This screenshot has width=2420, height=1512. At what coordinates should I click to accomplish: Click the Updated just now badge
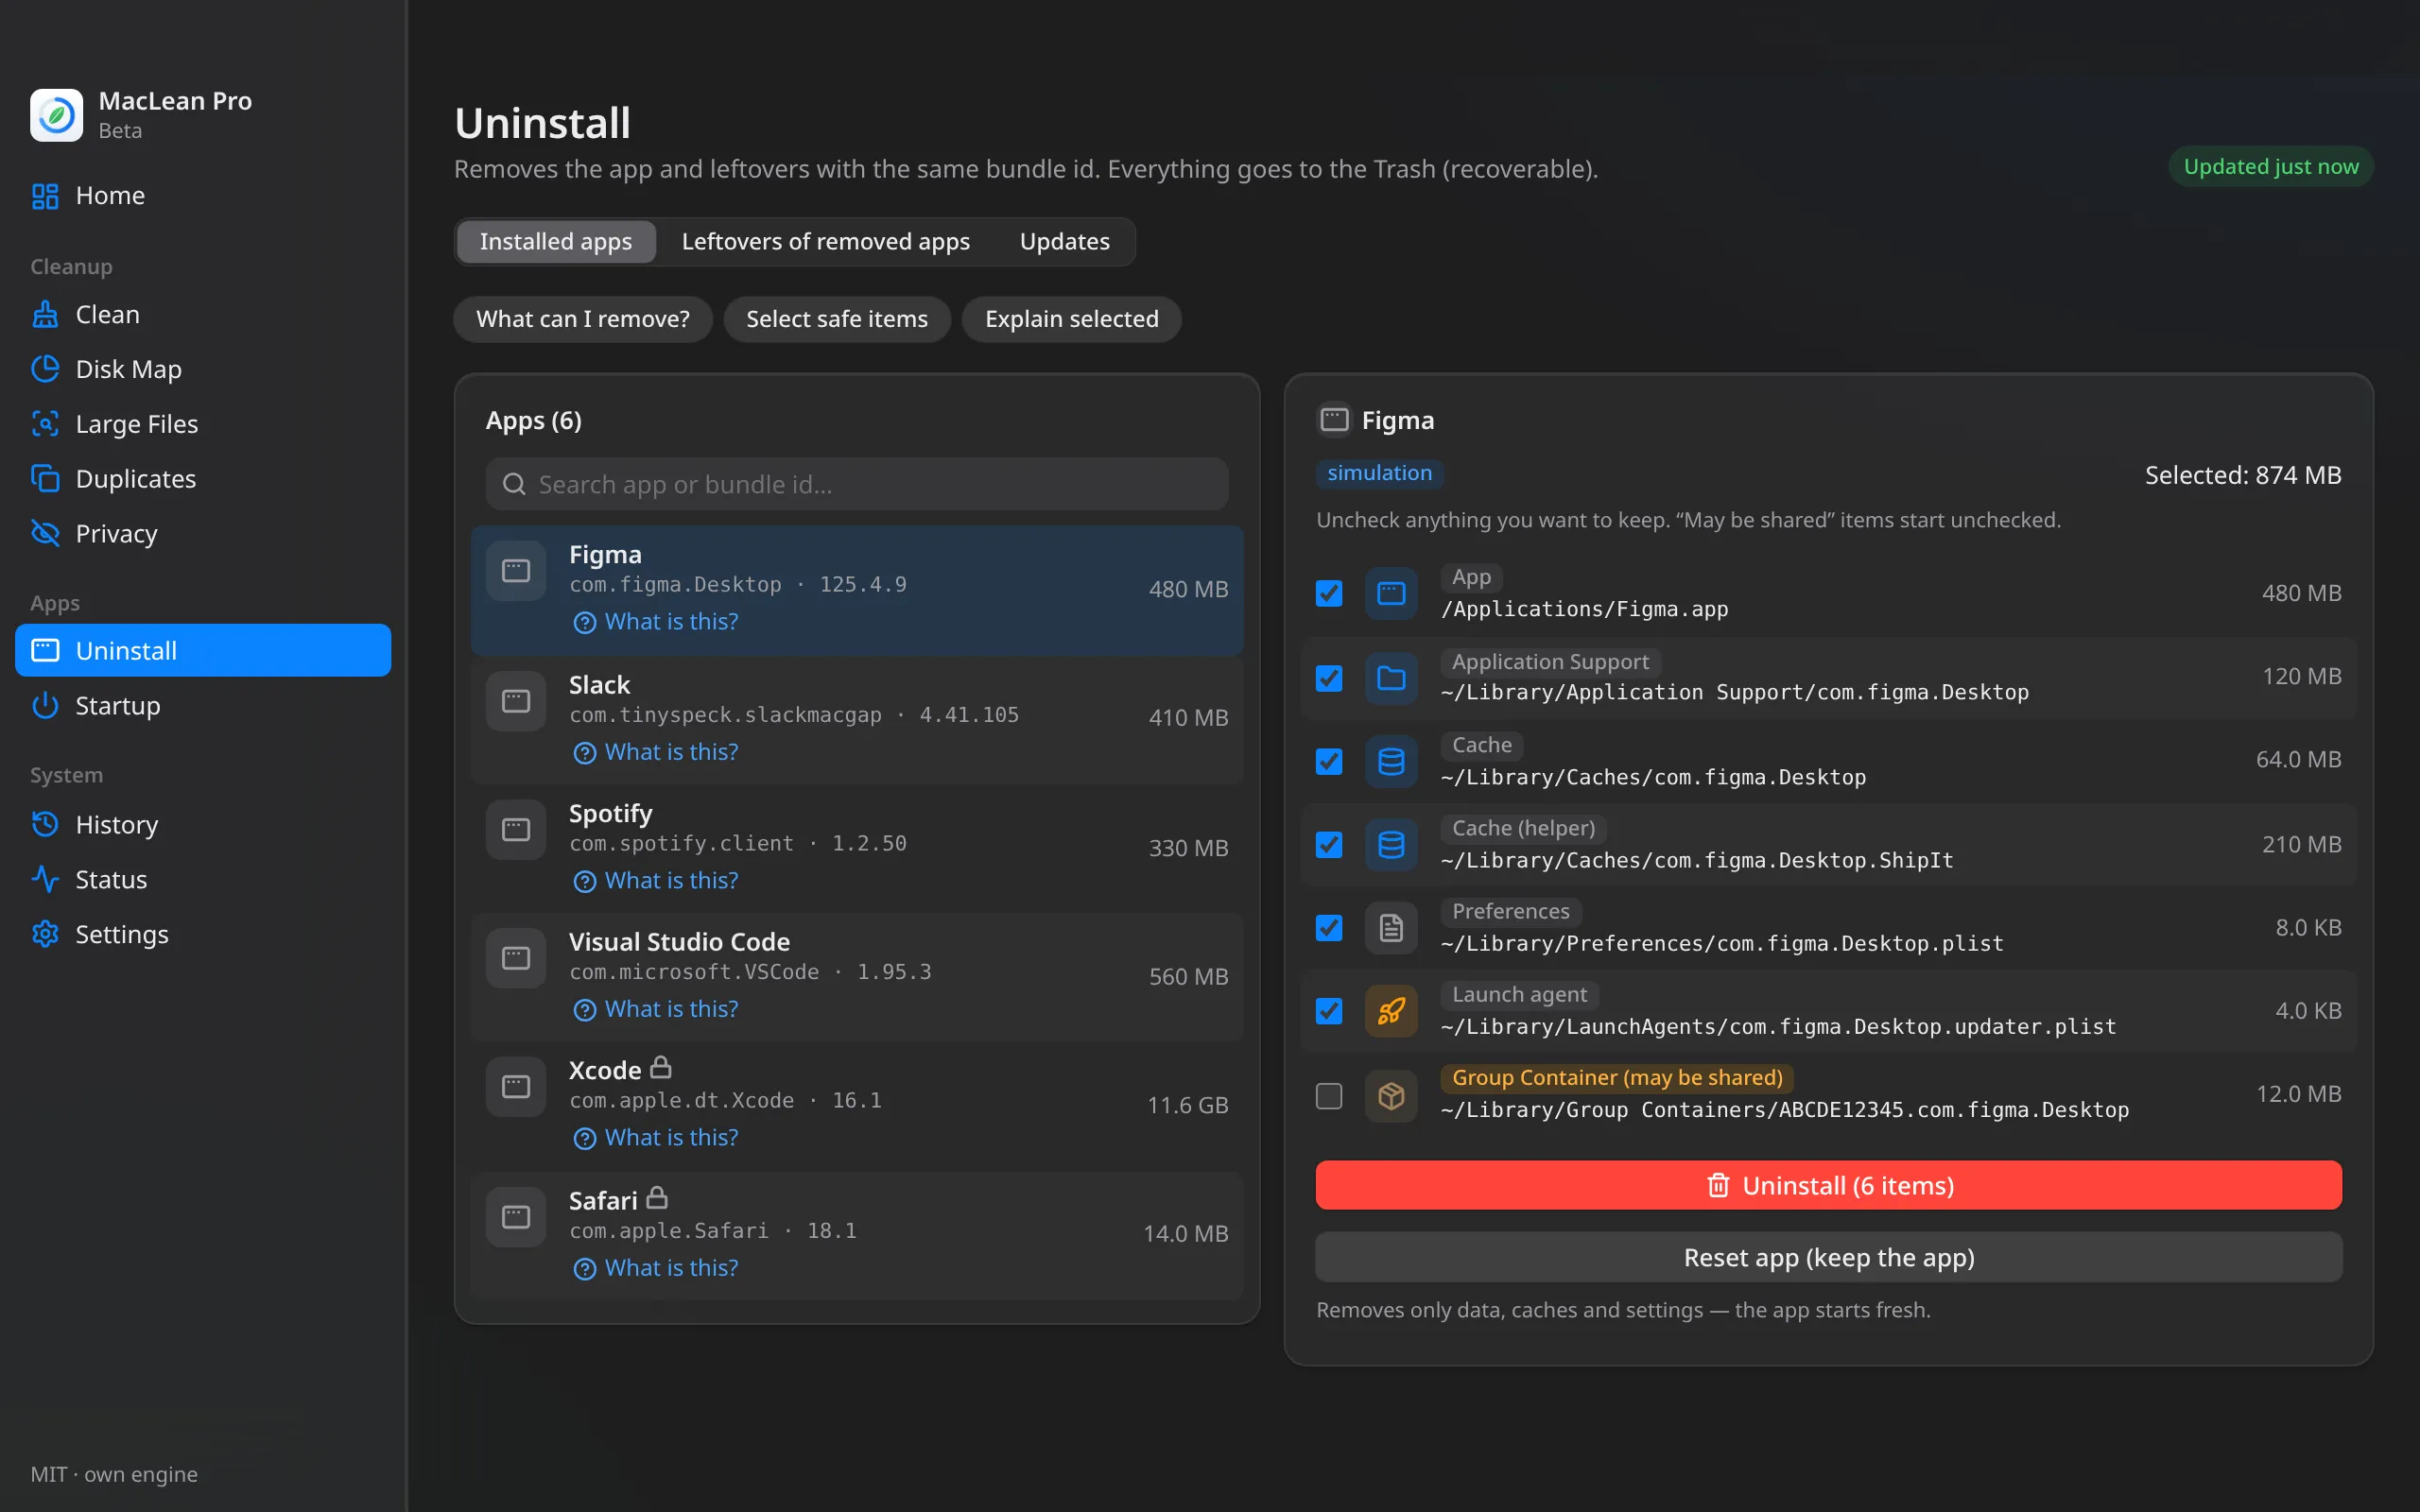pyautogui.click(x=2271, y=167)
